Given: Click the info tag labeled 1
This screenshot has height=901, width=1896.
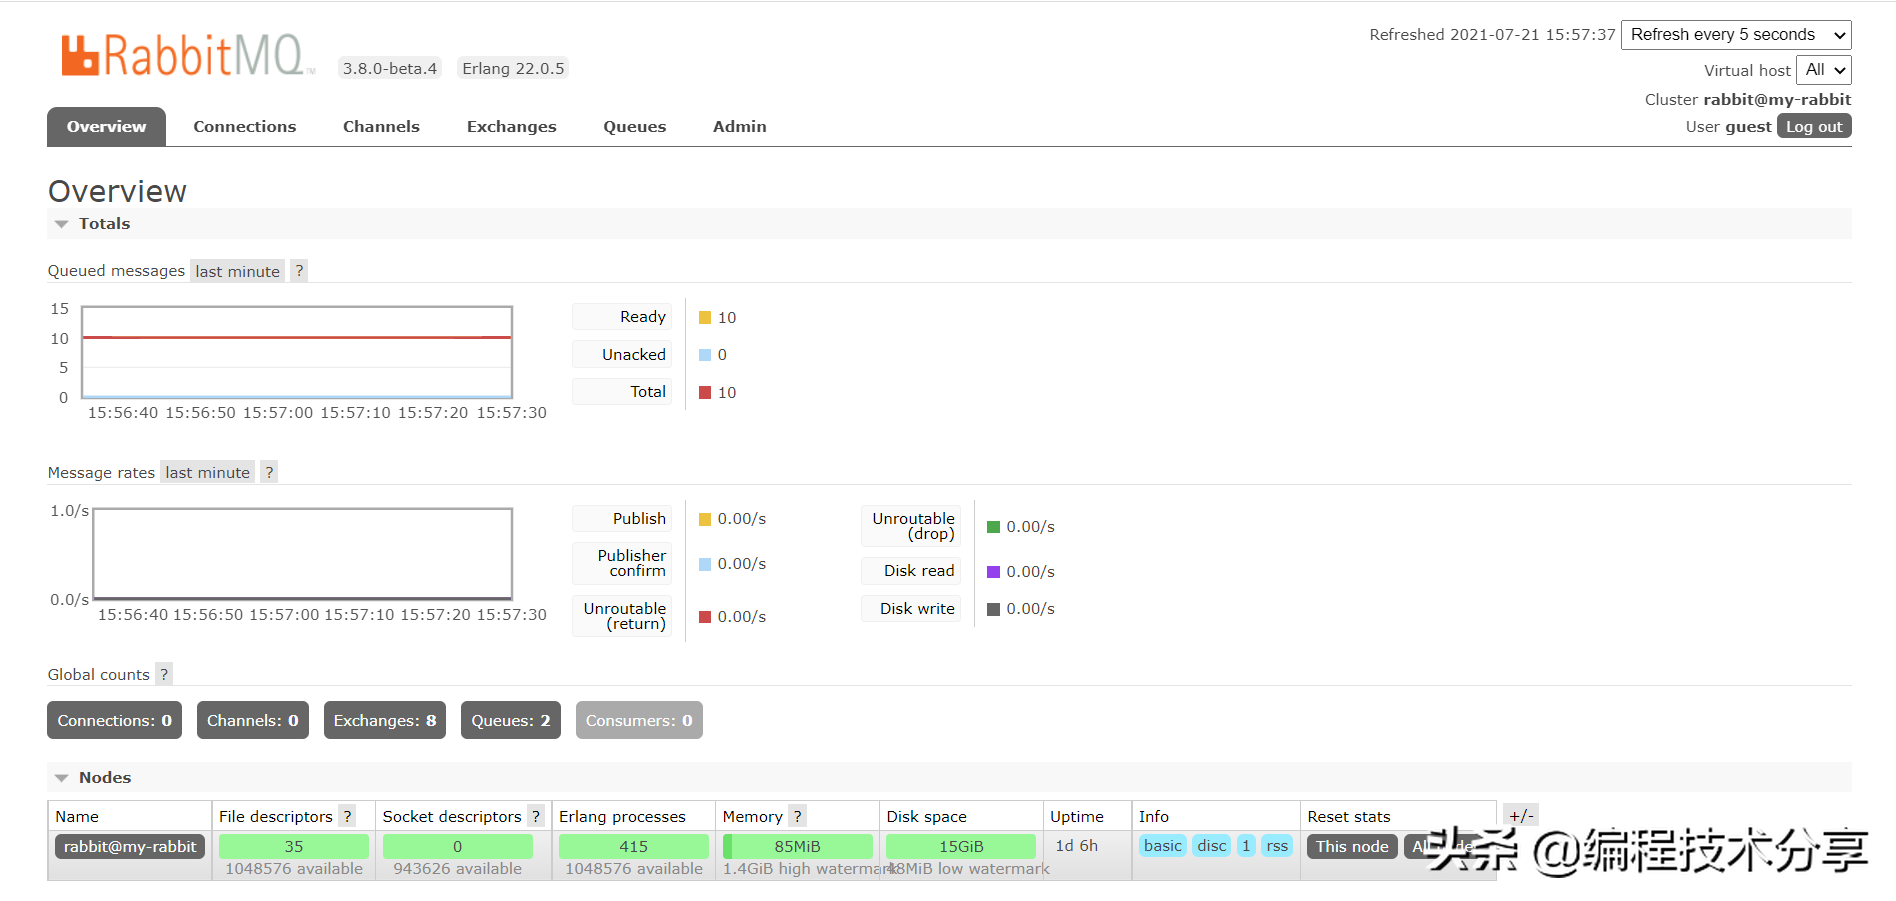Looking at the screenshot, I should pyautogui.click(x=1246, y=846).
